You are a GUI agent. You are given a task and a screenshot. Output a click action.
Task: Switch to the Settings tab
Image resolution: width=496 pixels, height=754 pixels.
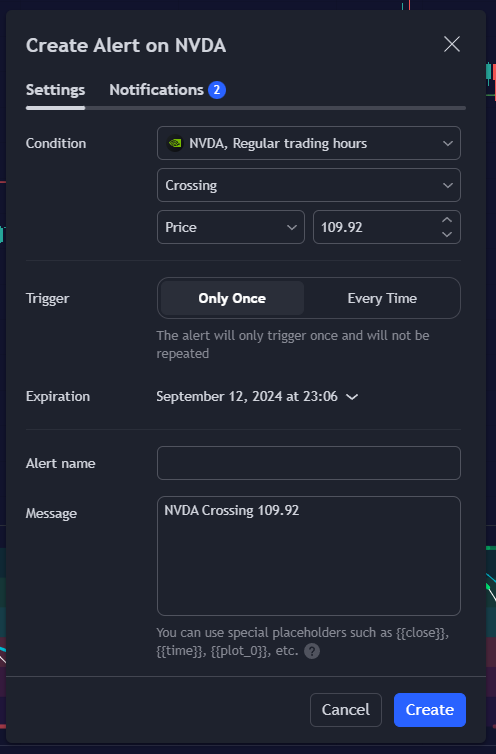[55, 90]
